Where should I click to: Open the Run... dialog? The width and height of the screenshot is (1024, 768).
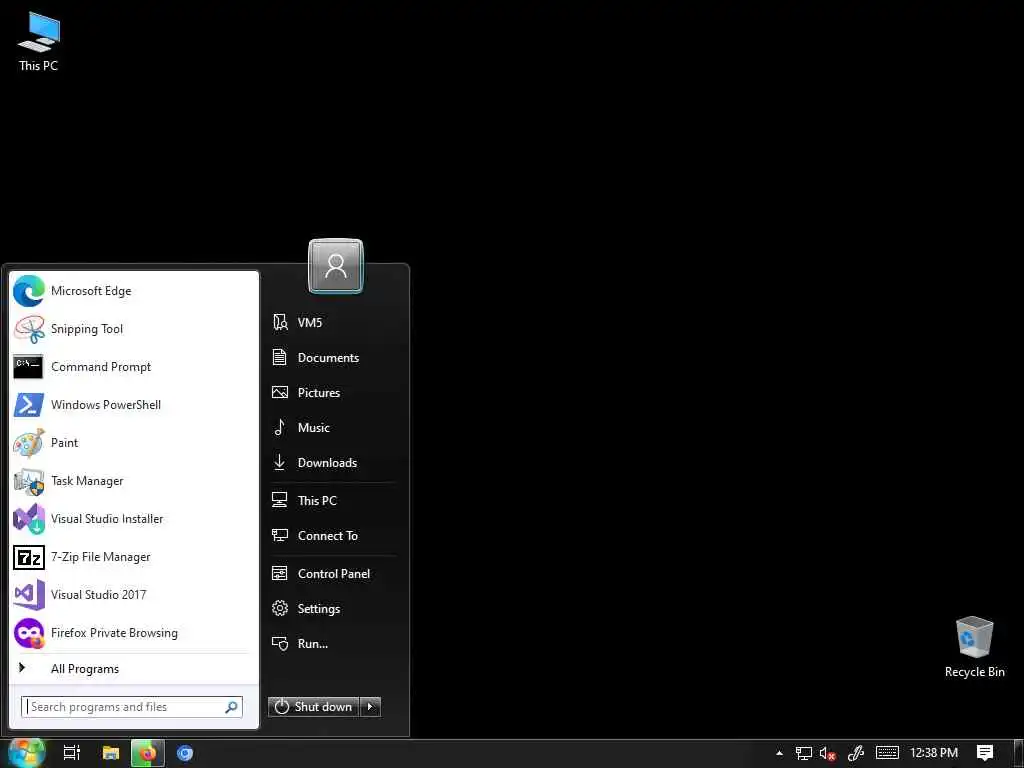pos(333,644)
